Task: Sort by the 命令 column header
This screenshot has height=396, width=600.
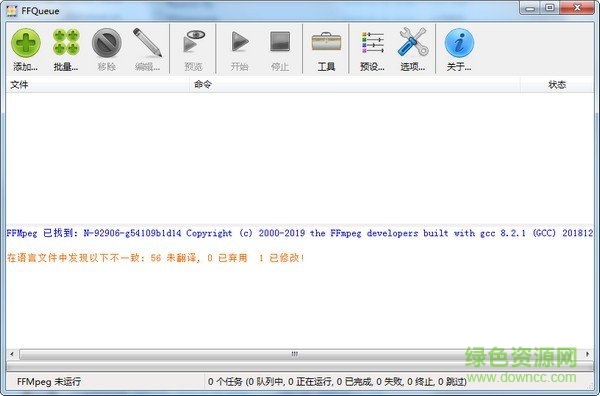Action: click(355, 85)
